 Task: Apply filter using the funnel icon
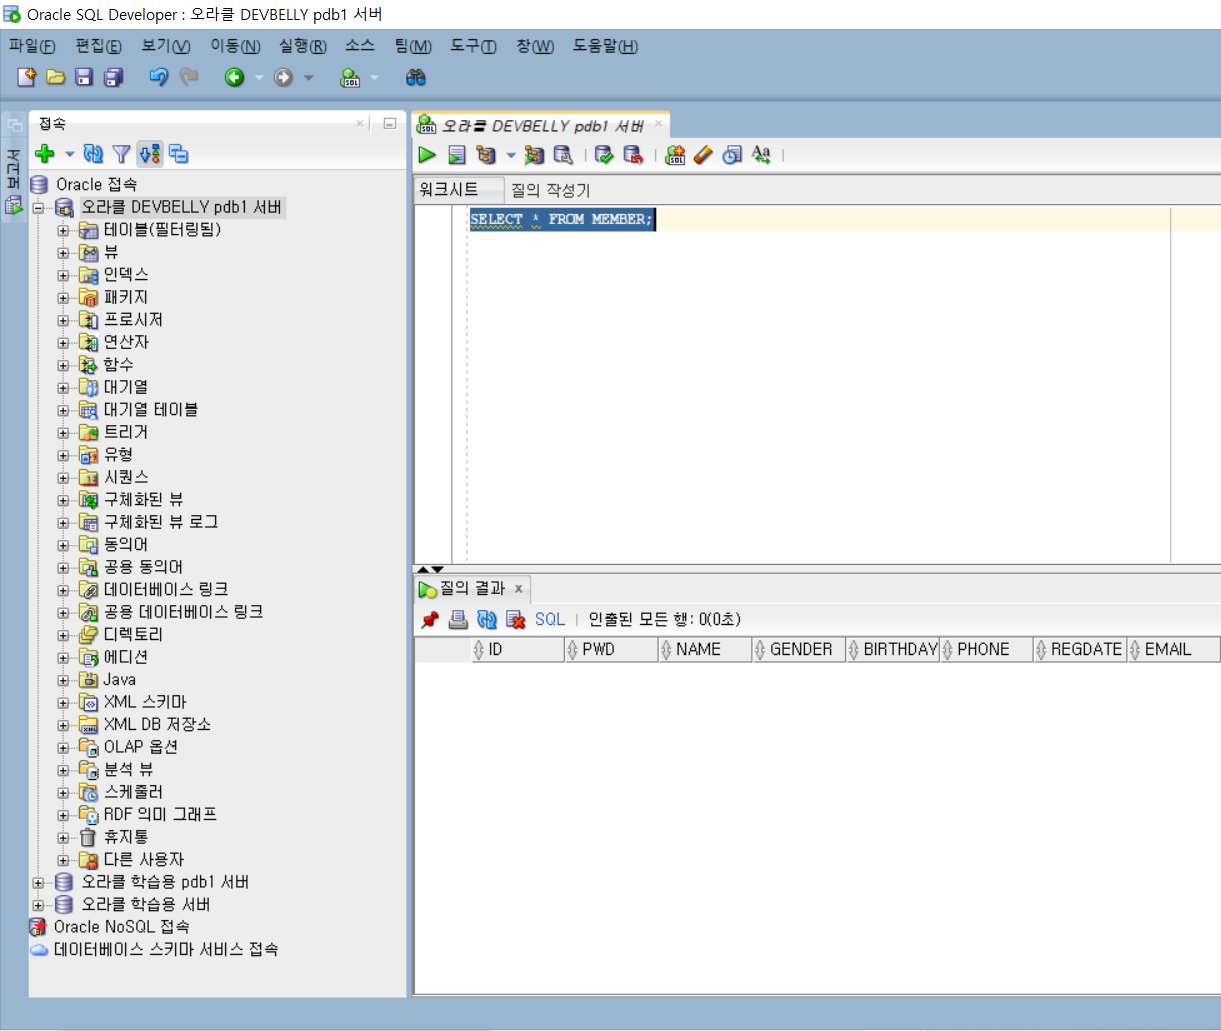click(121, 154)
